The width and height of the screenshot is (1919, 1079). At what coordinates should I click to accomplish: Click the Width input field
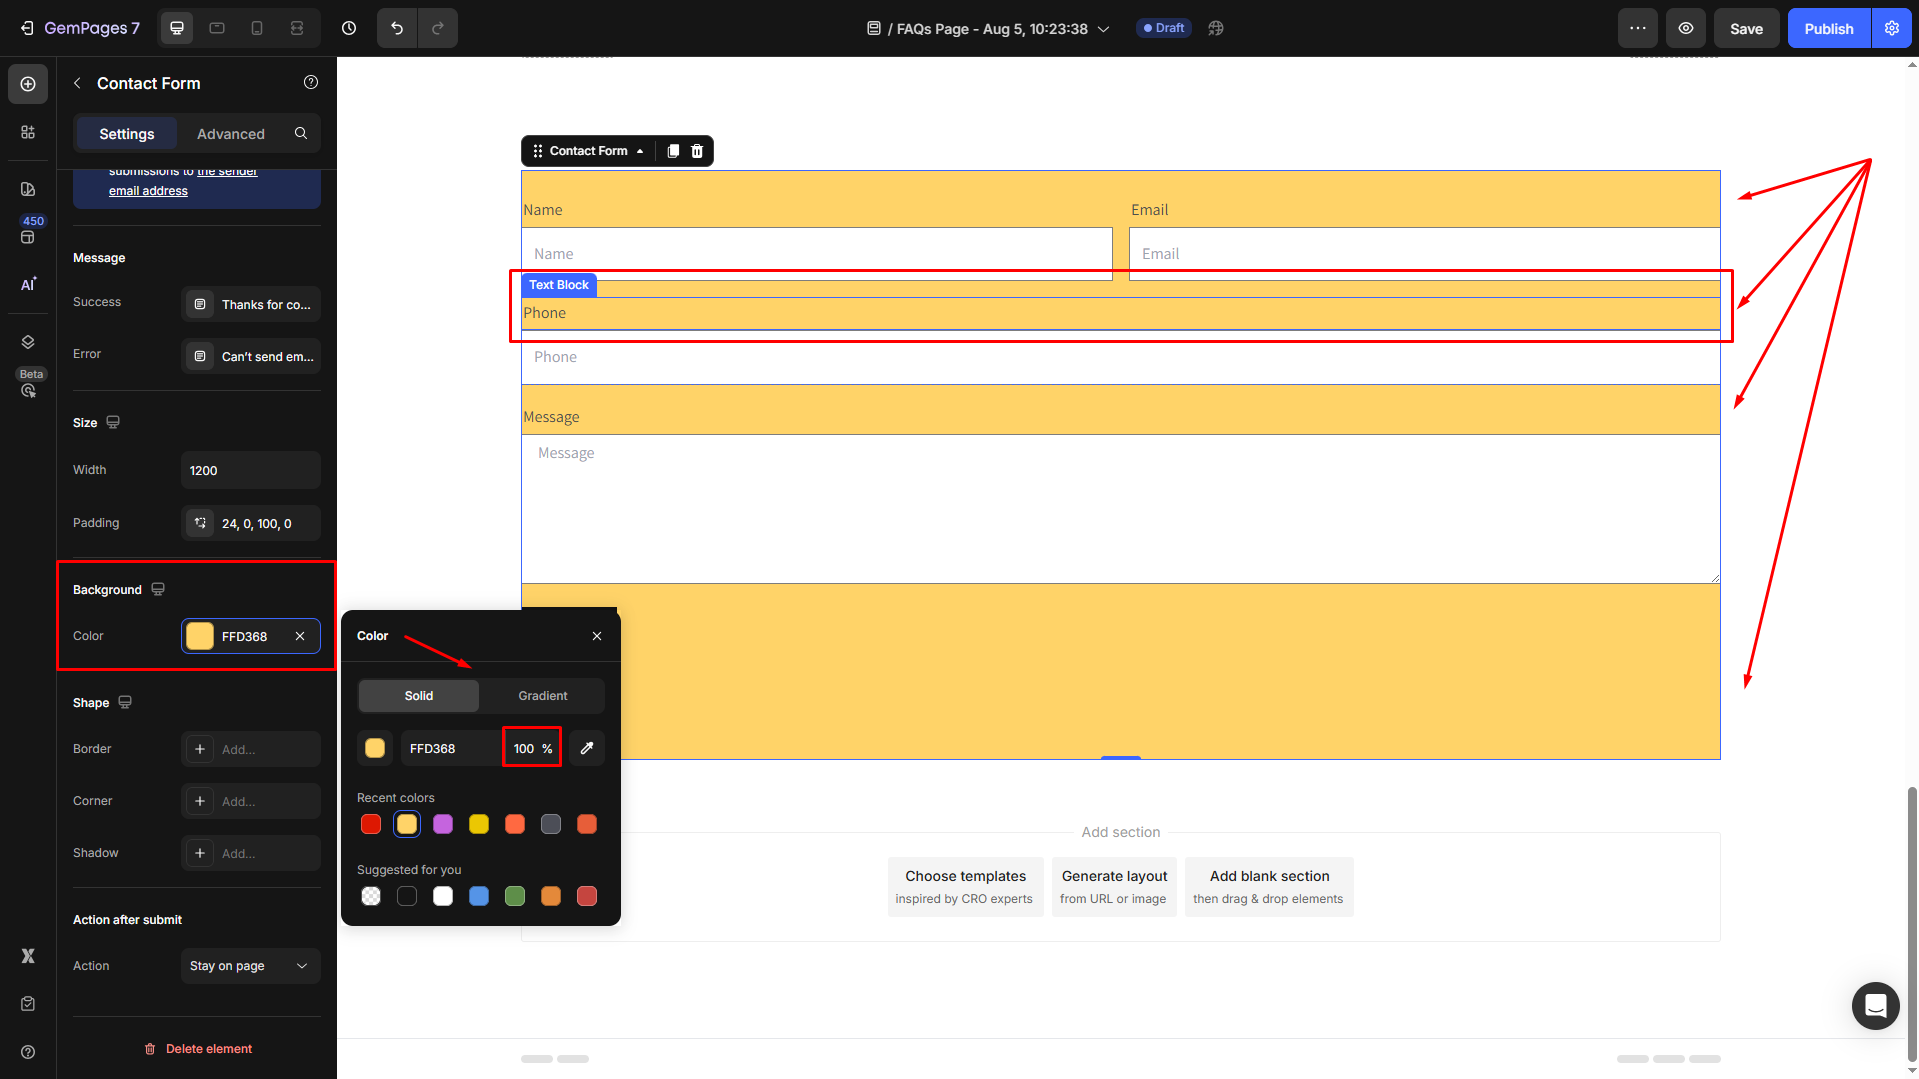click(x=250, y=471)
